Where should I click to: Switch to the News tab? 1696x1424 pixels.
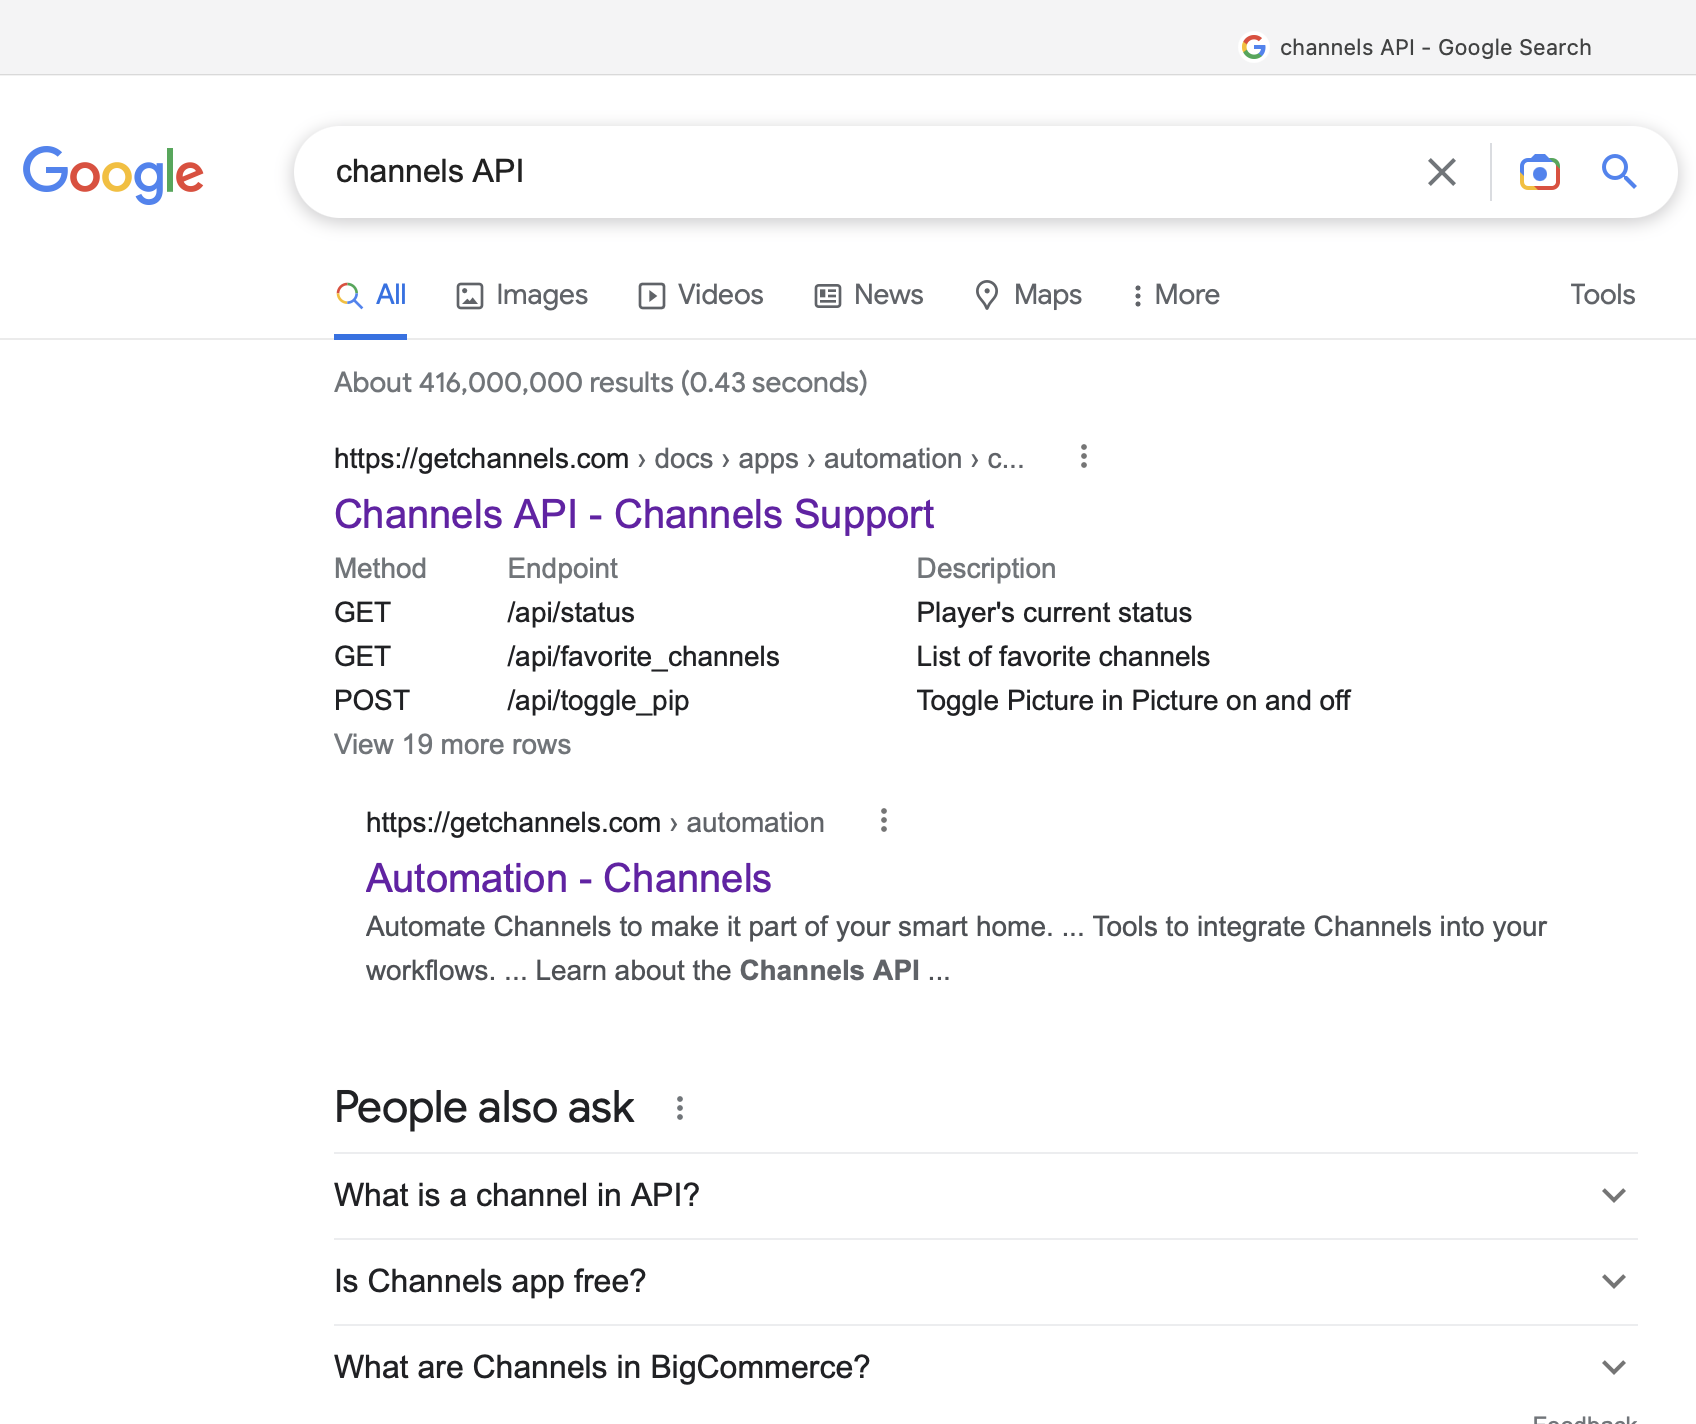[869, 295]
